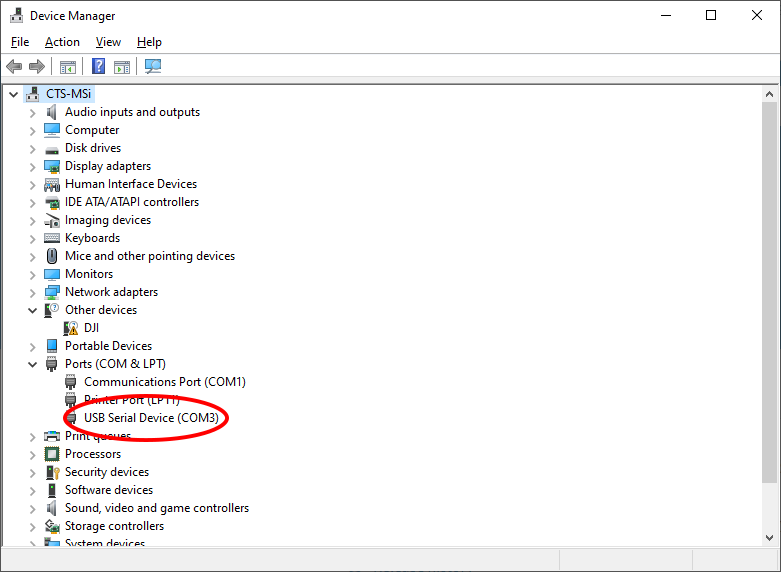The width and height of the screenshot is (781, 572).
Task: Expand the Disk drives category
Action: [32, 149]
